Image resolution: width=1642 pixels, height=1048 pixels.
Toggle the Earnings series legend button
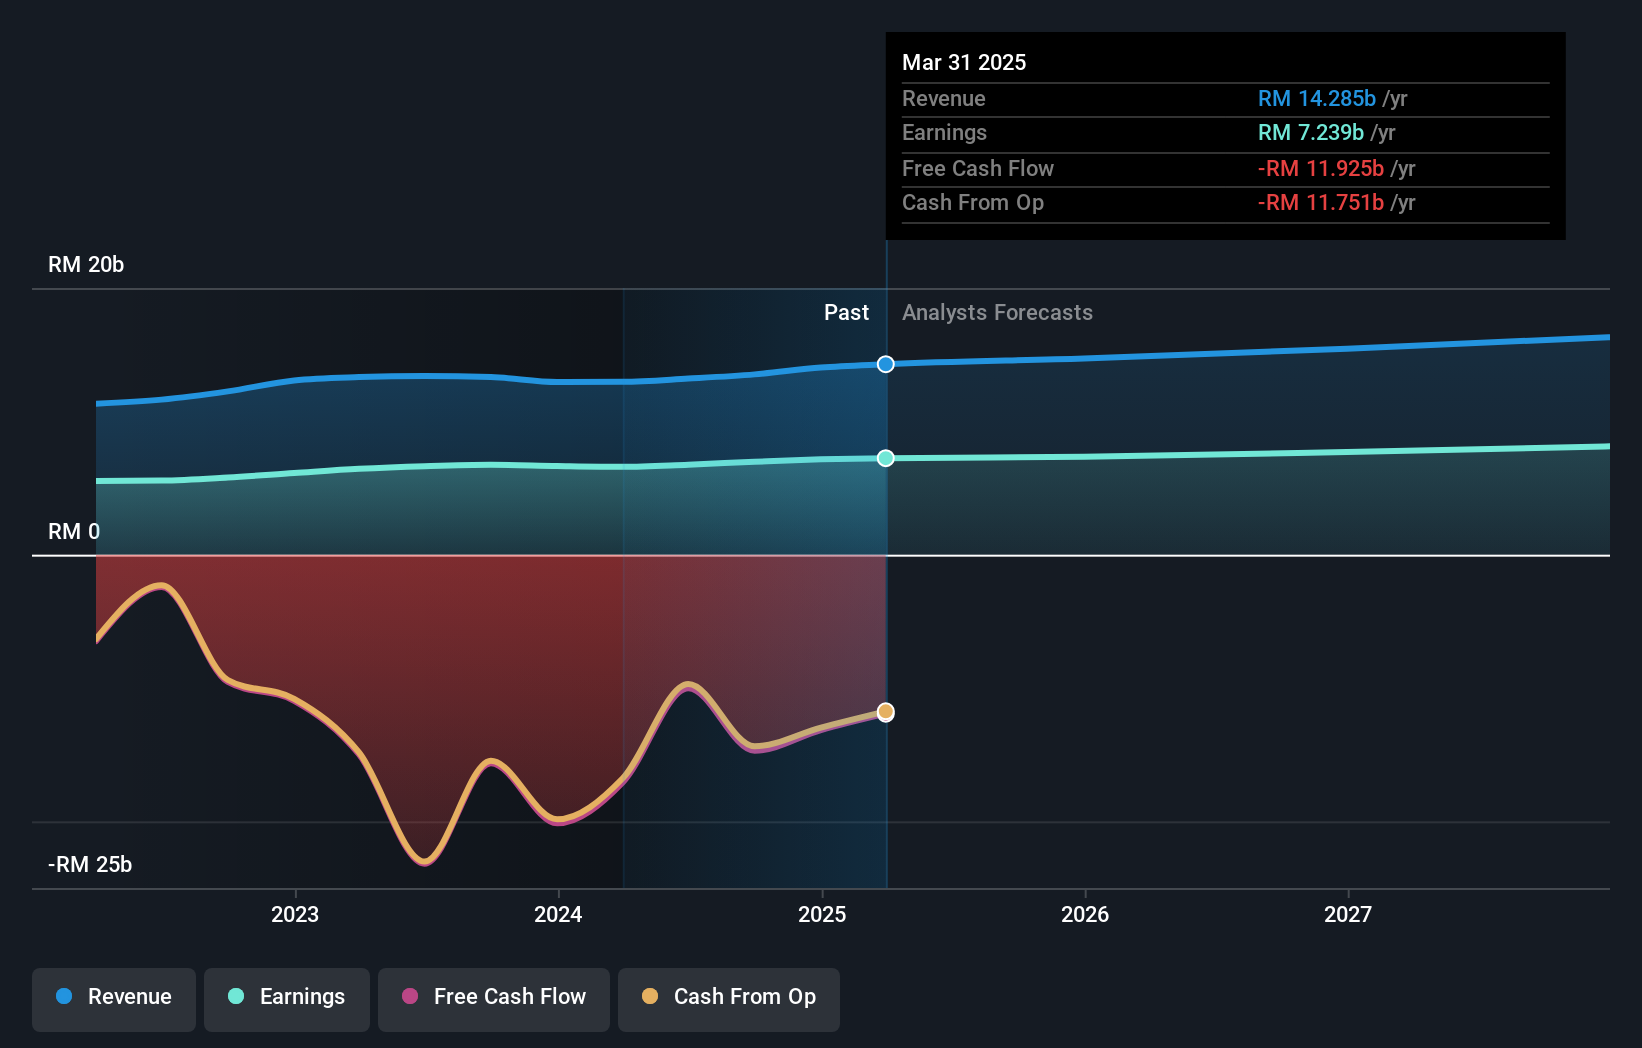tap(287, 999)
